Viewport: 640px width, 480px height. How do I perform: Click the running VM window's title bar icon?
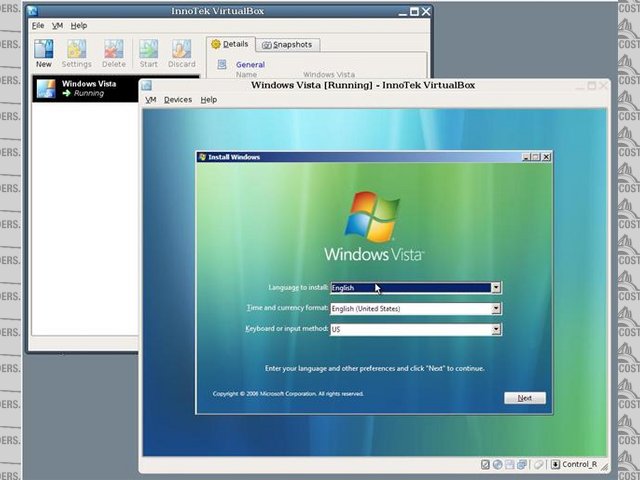tap(147, 85)
